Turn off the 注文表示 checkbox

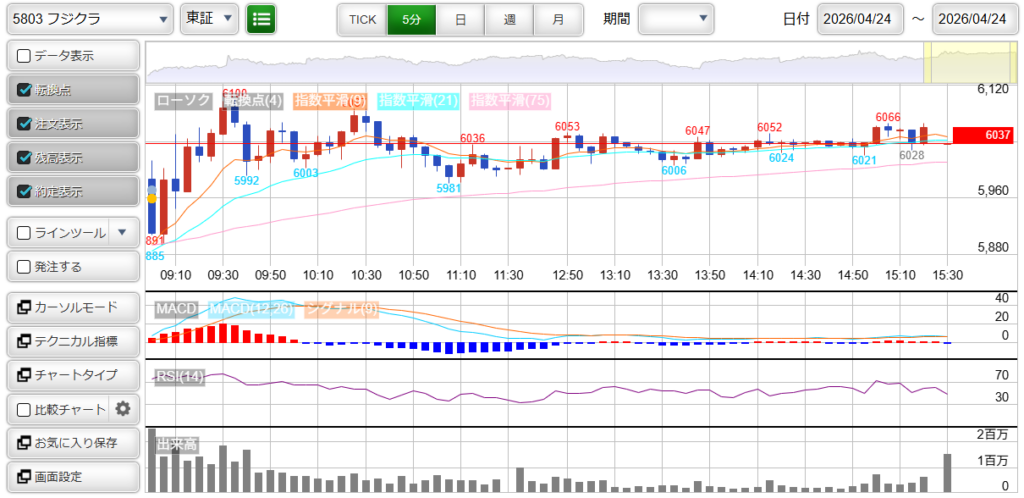coord(25,124)
